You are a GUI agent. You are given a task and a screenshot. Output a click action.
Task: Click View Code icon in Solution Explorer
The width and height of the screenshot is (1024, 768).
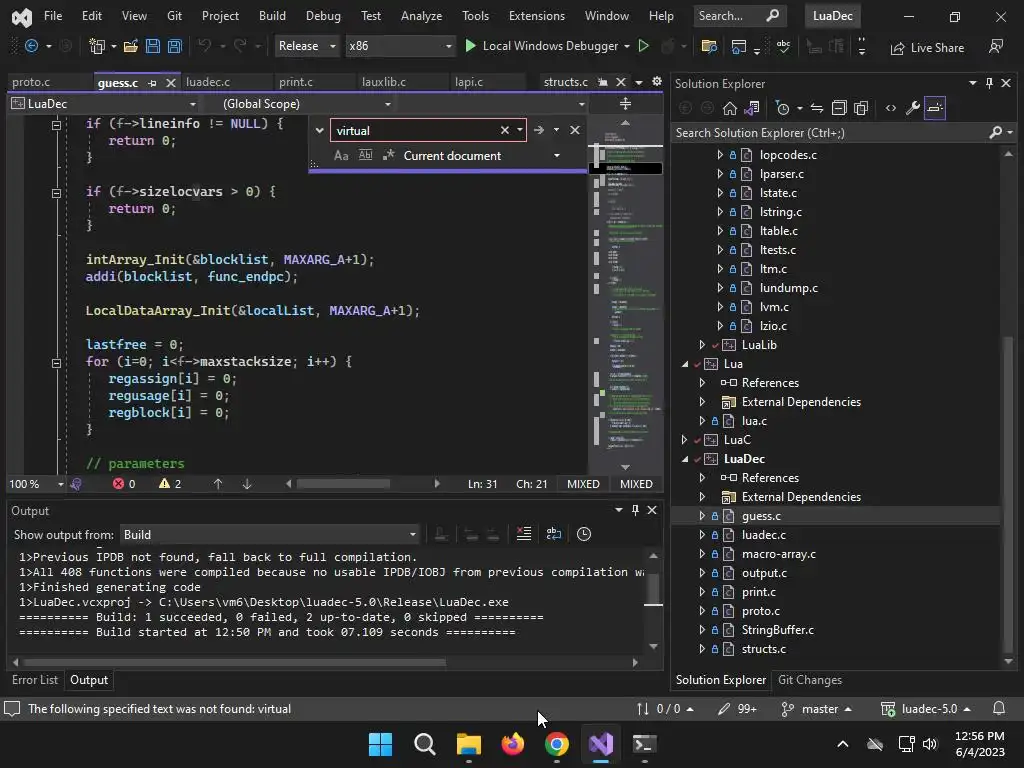tap(891, 108)
